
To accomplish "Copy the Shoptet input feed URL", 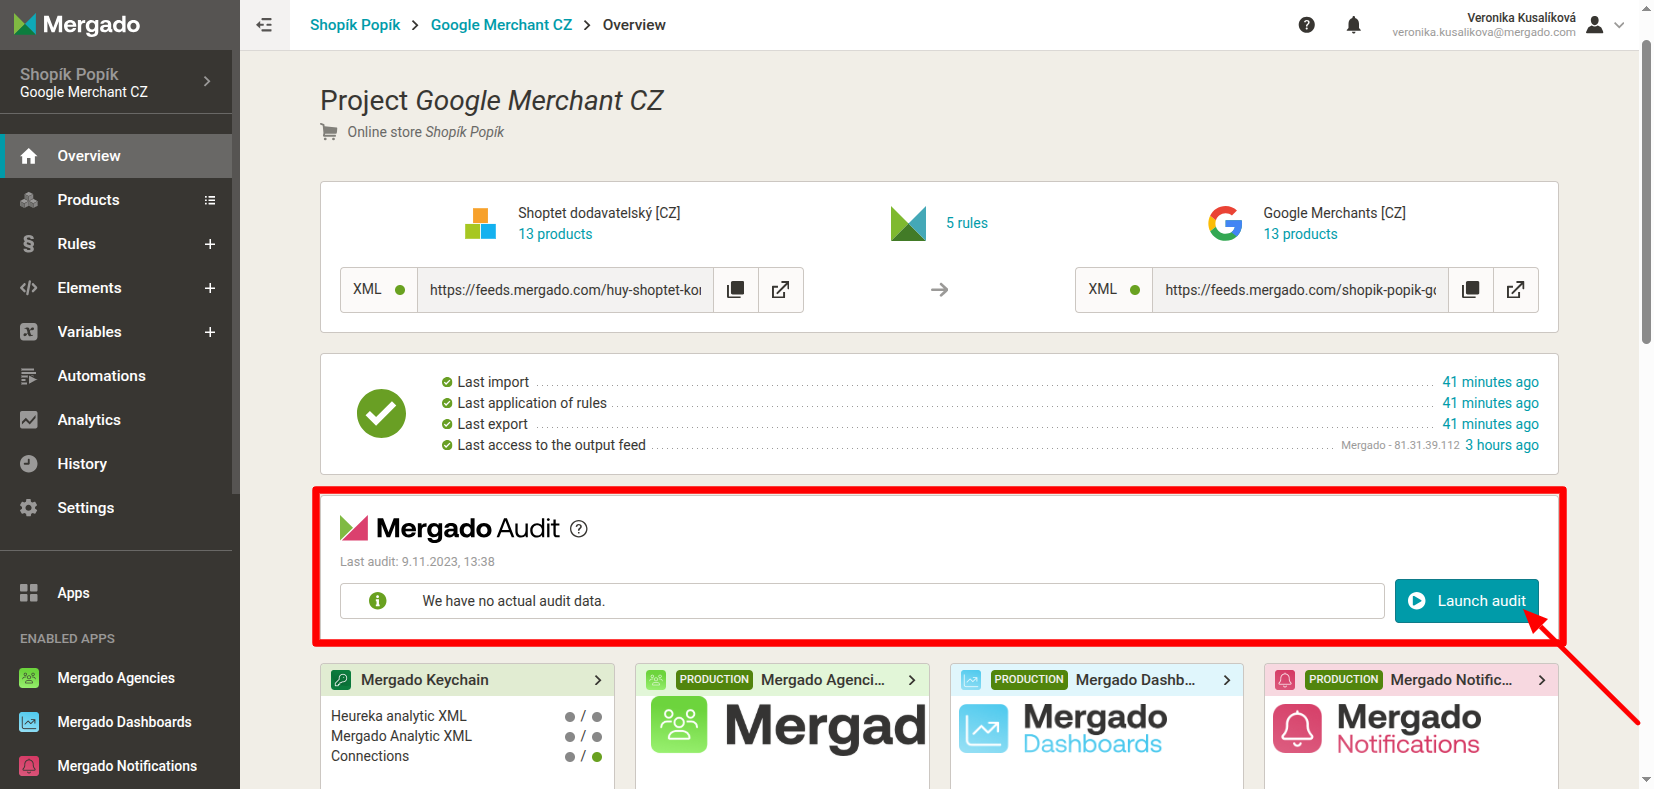I will [736, 290].
